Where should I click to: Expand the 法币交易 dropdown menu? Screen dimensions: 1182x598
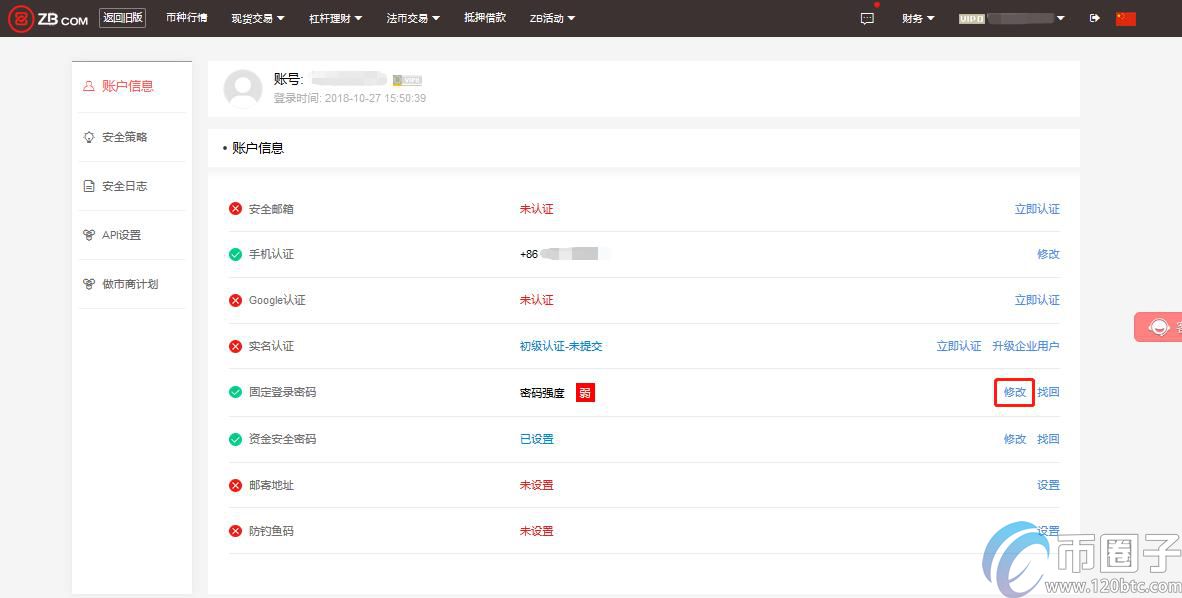point(413,18)
